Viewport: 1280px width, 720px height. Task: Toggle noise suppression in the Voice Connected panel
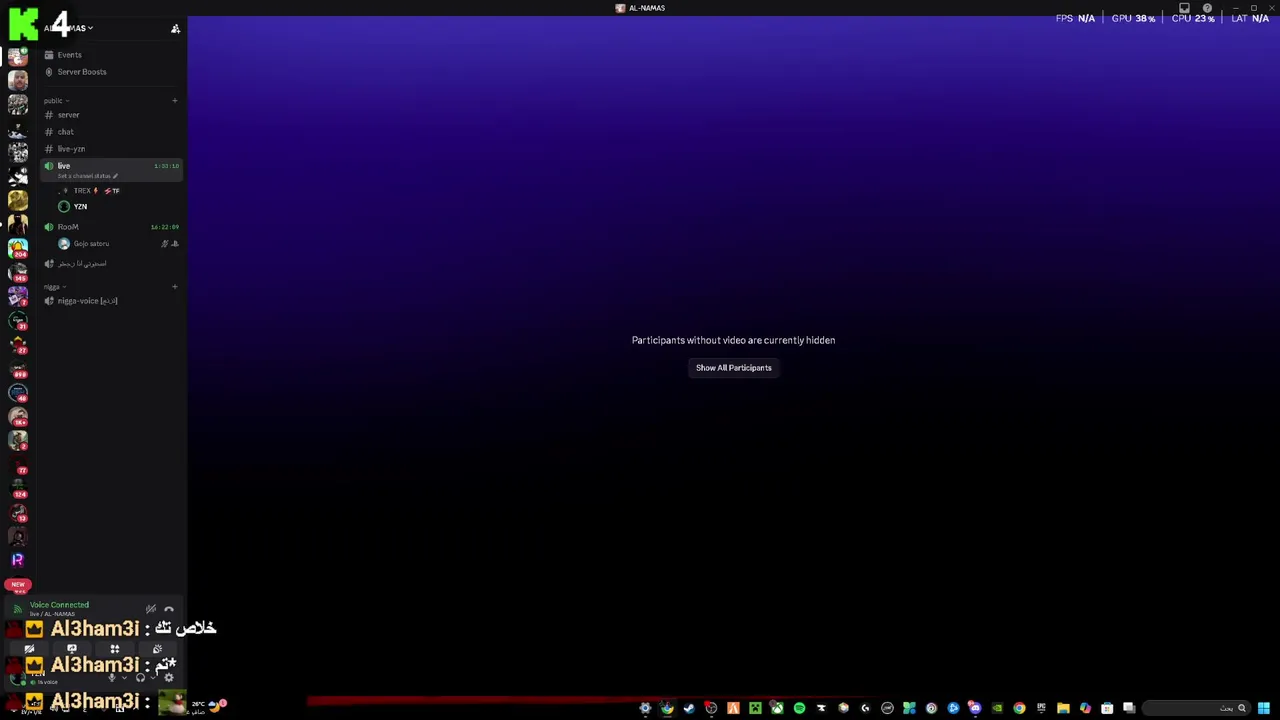tap(151, 609)
